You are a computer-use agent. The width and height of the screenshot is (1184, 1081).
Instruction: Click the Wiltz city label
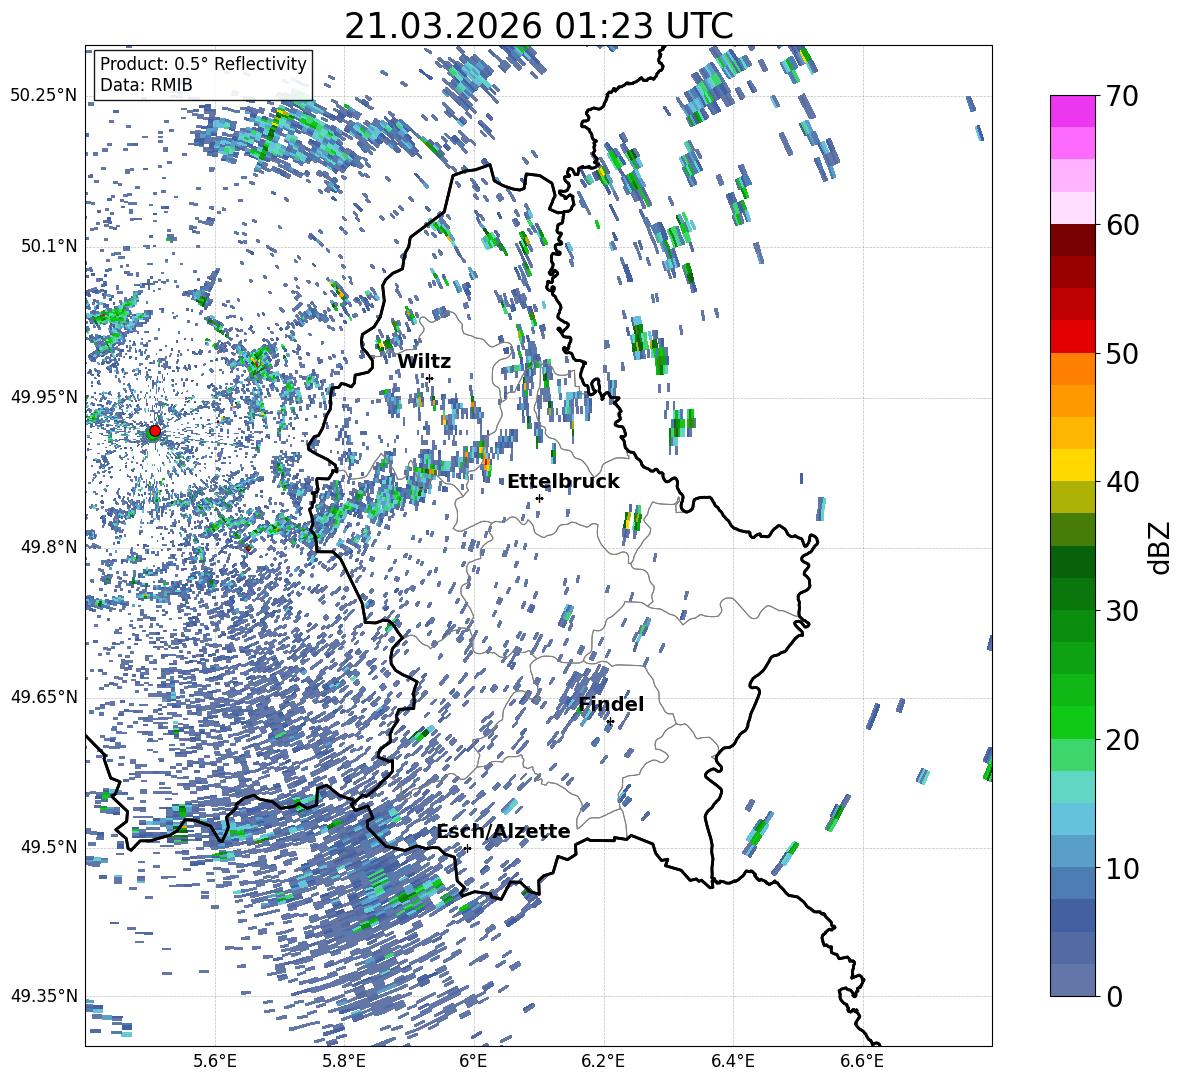tap(424, 362)
